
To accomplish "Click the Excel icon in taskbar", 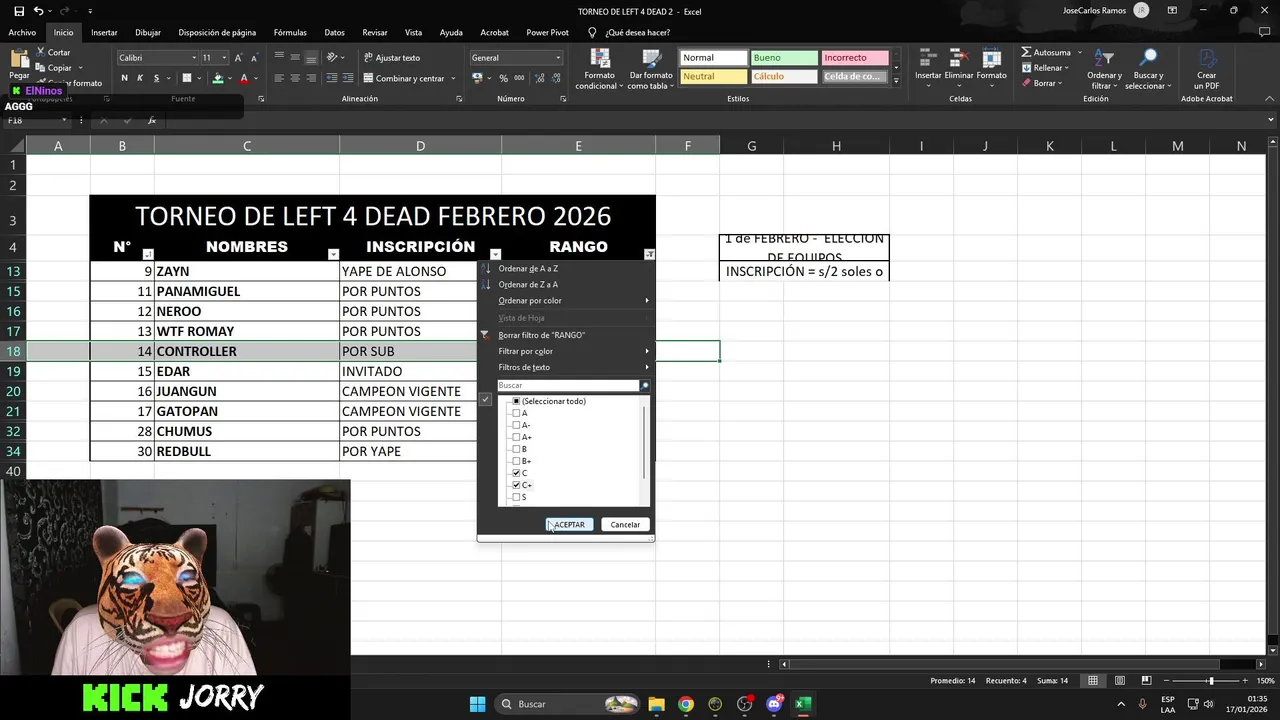I will click(x=802, y=704).
